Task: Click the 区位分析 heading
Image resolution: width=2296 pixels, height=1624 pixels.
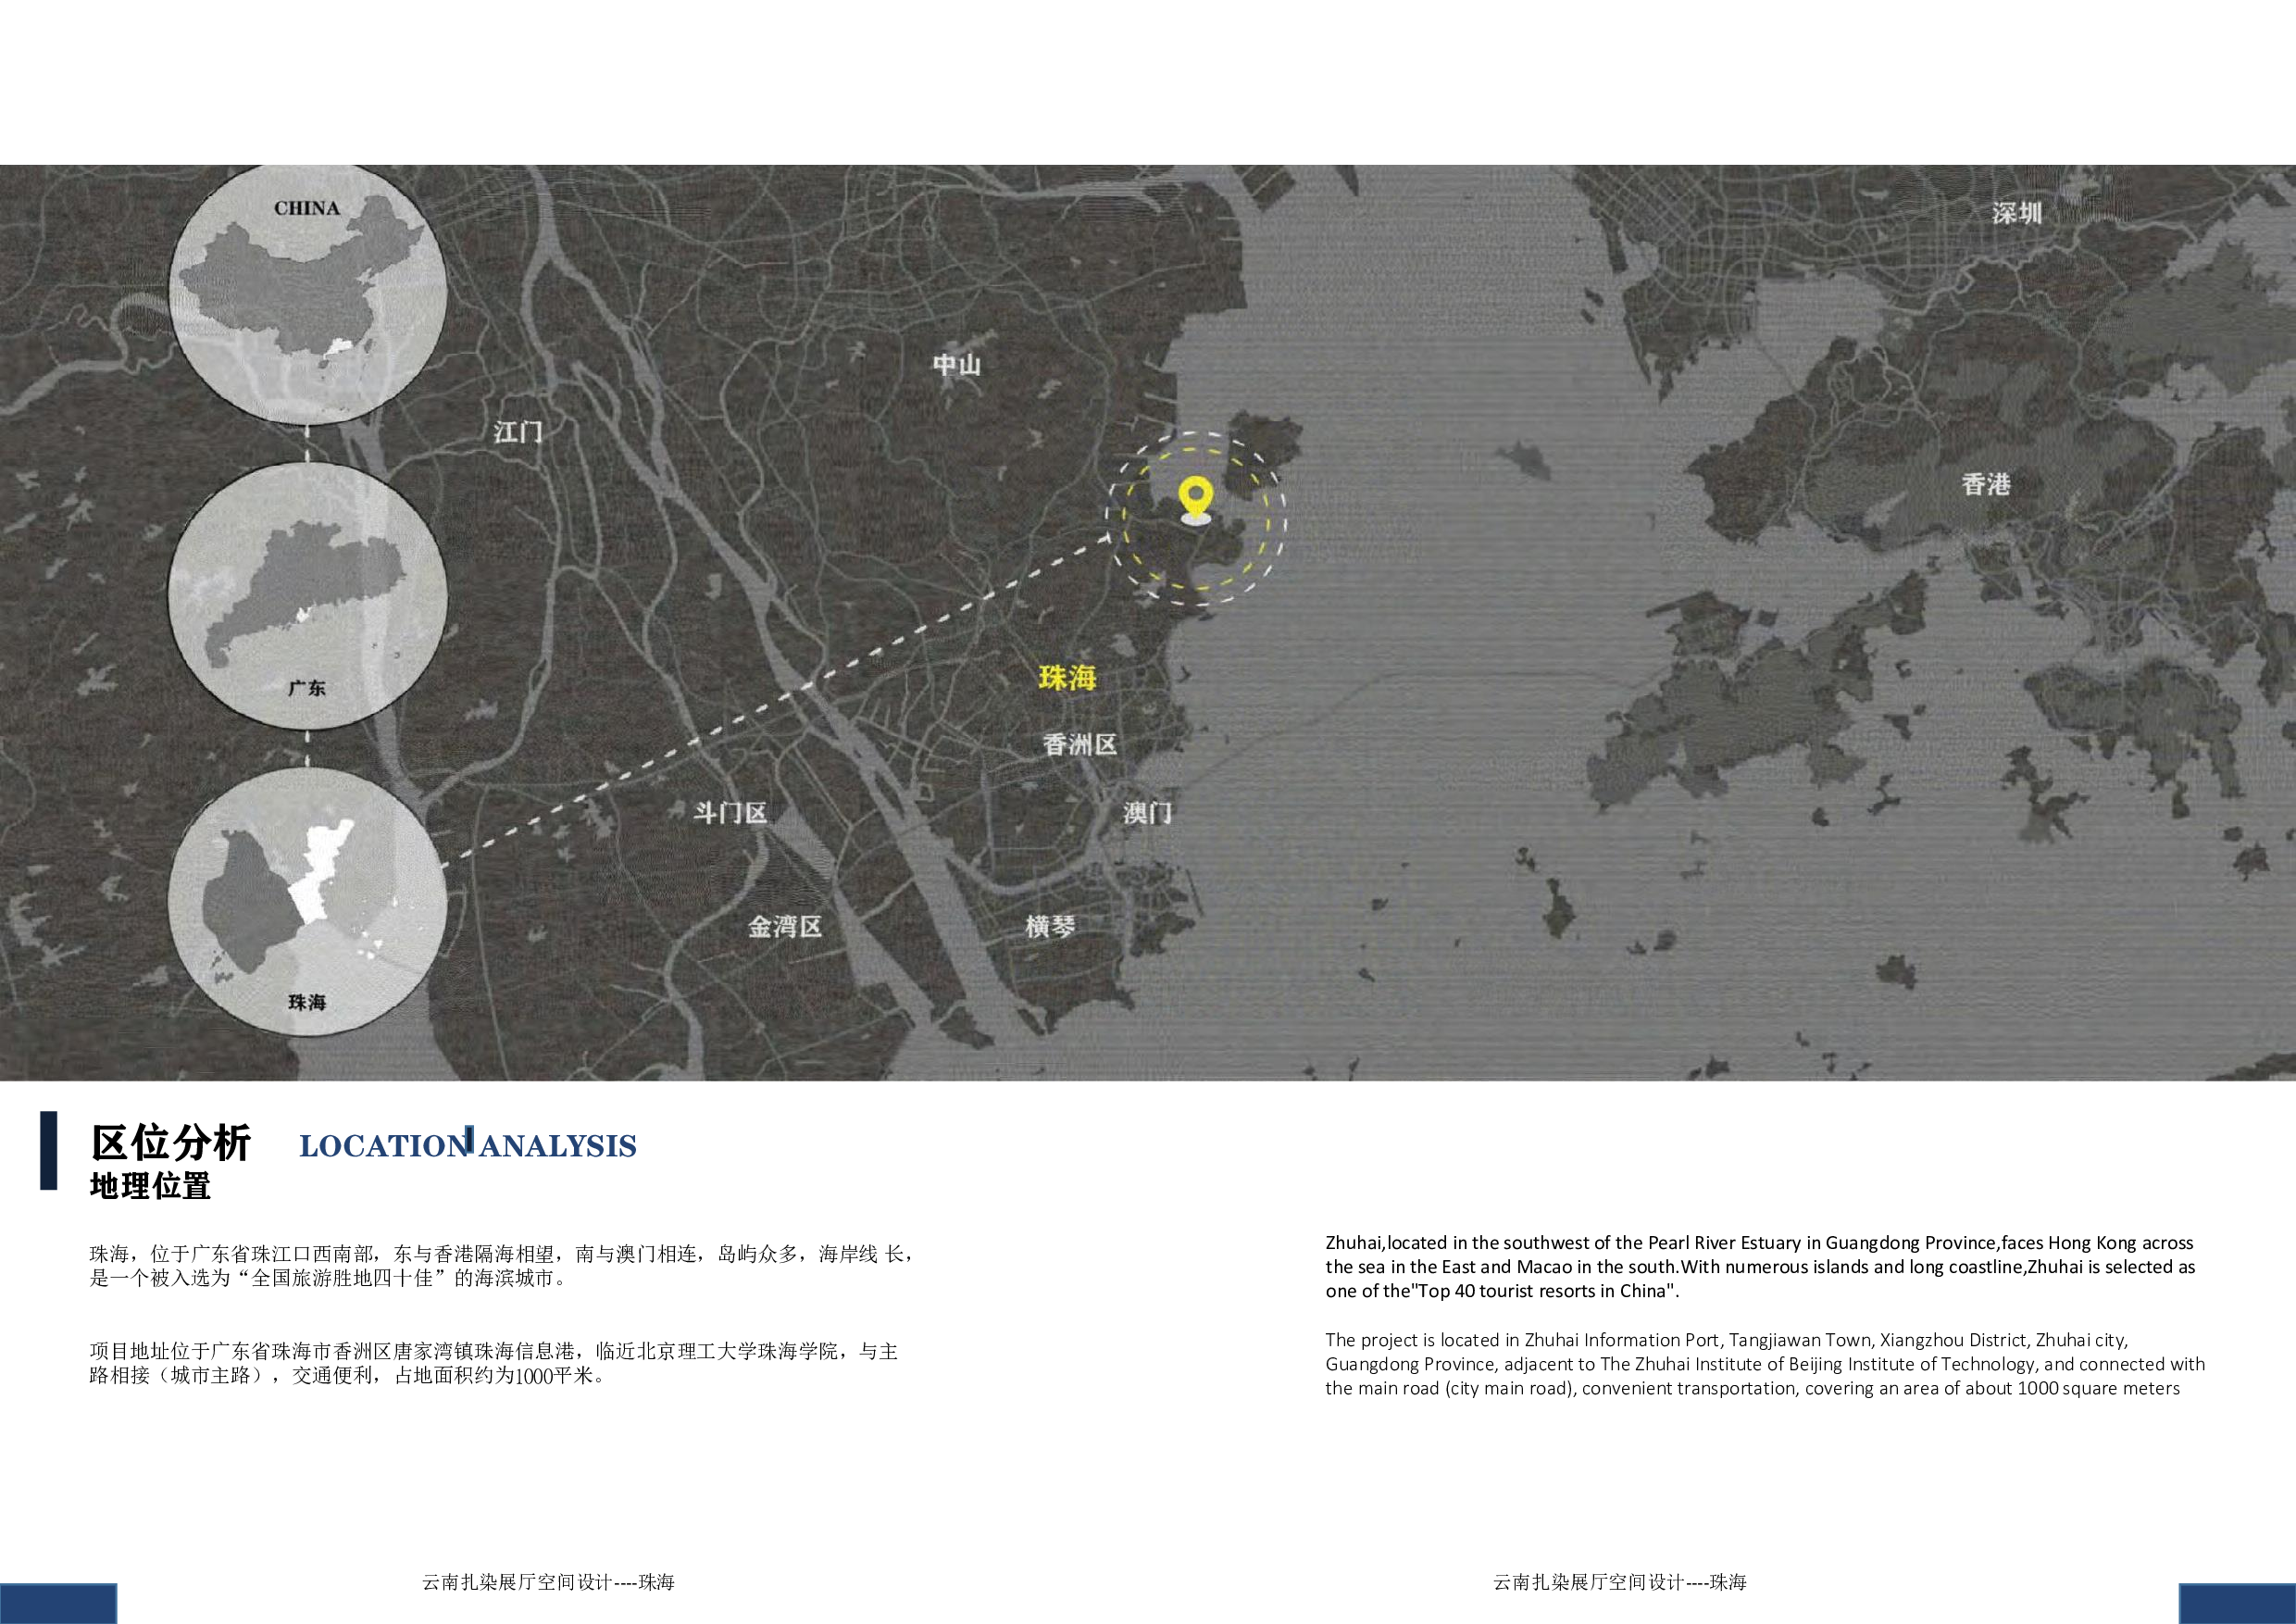Action: tap(171, 1143)
